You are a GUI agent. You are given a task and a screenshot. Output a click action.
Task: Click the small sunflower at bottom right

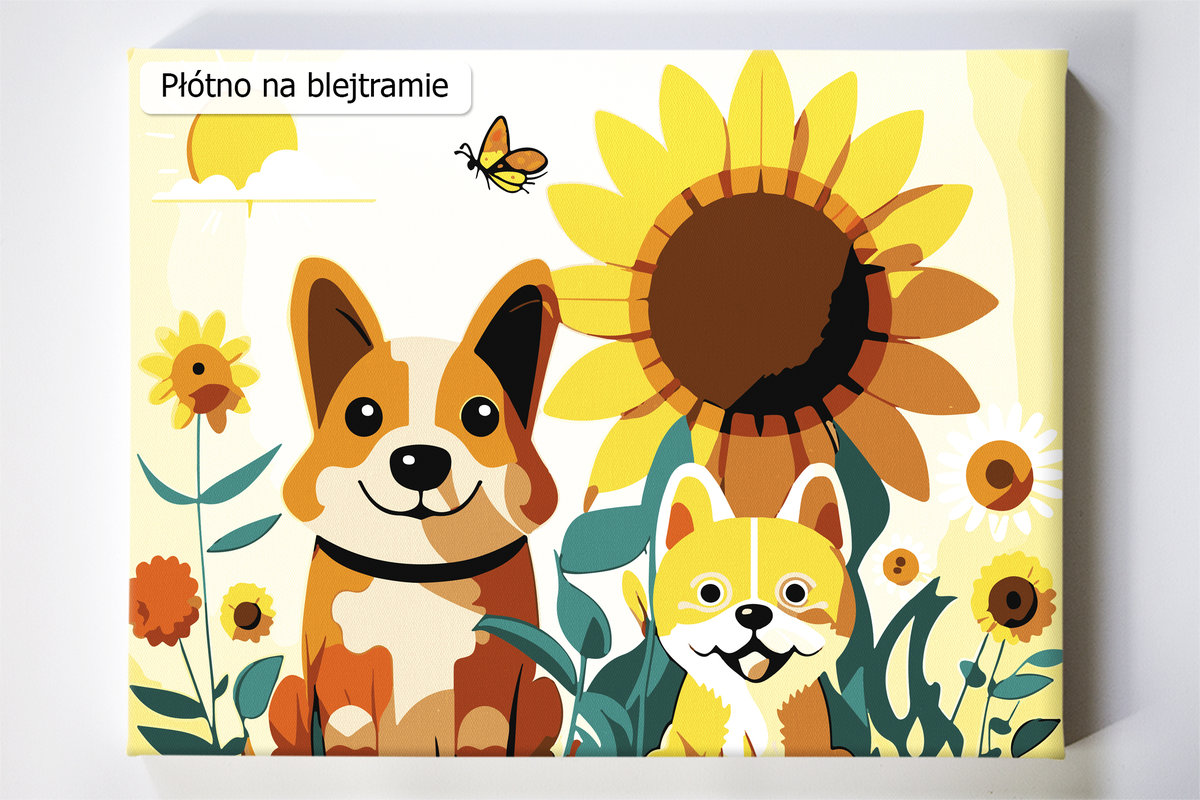(1012, 598)
